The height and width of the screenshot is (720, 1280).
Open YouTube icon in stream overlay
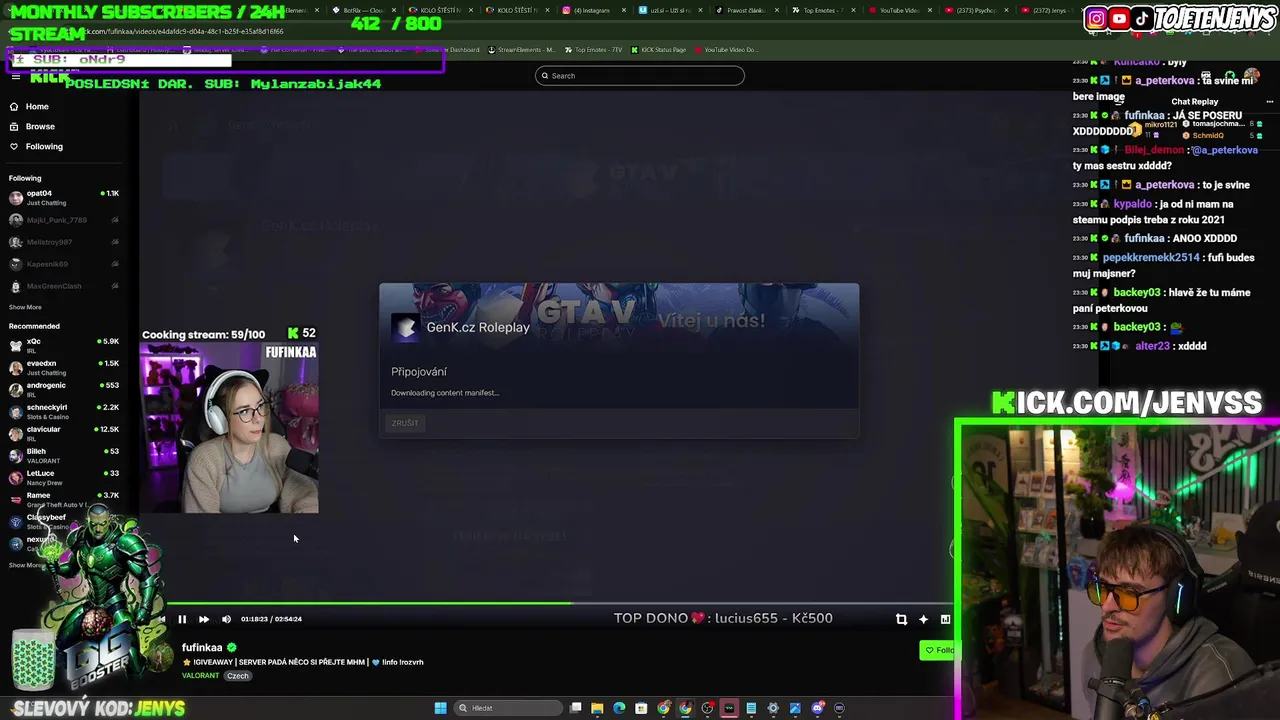pyautogui.click(x=1119, y=18)
